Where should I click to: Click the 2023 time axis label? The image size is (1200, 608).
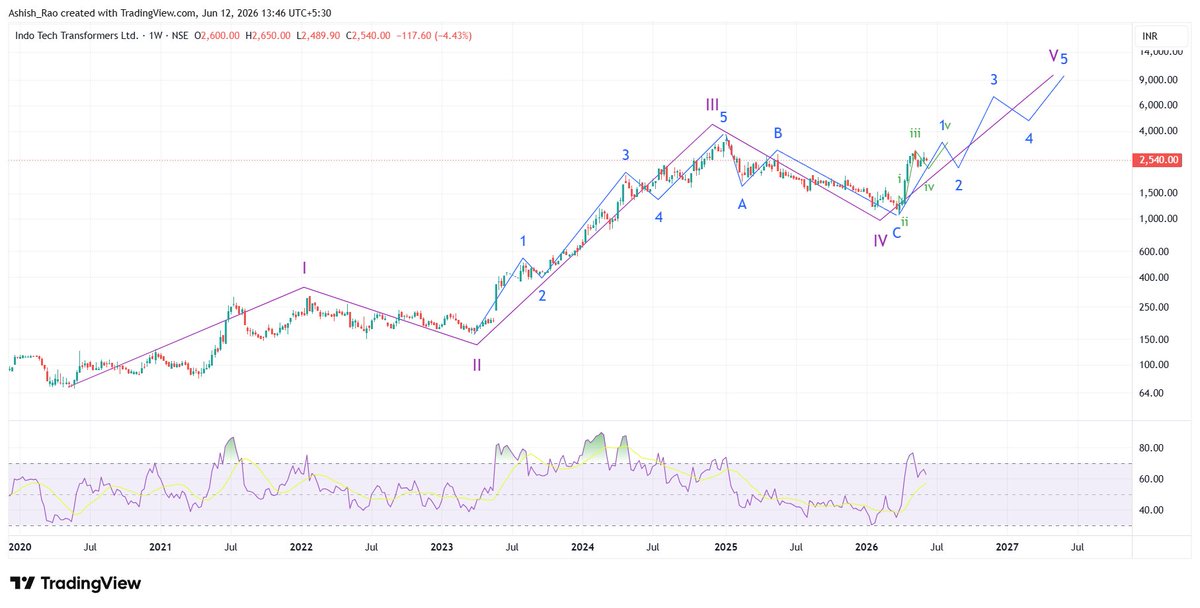coord(442,547)
